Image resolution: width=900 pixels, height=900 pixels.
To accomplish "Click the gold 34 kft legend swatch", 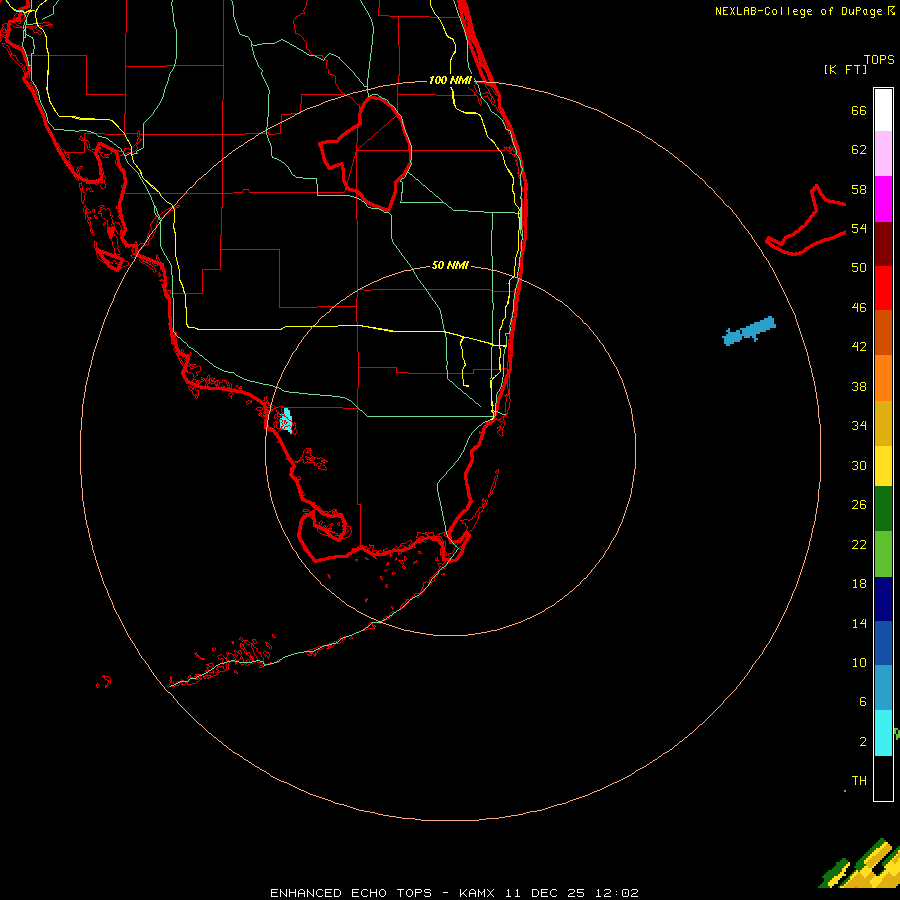I will click(883, 423).
